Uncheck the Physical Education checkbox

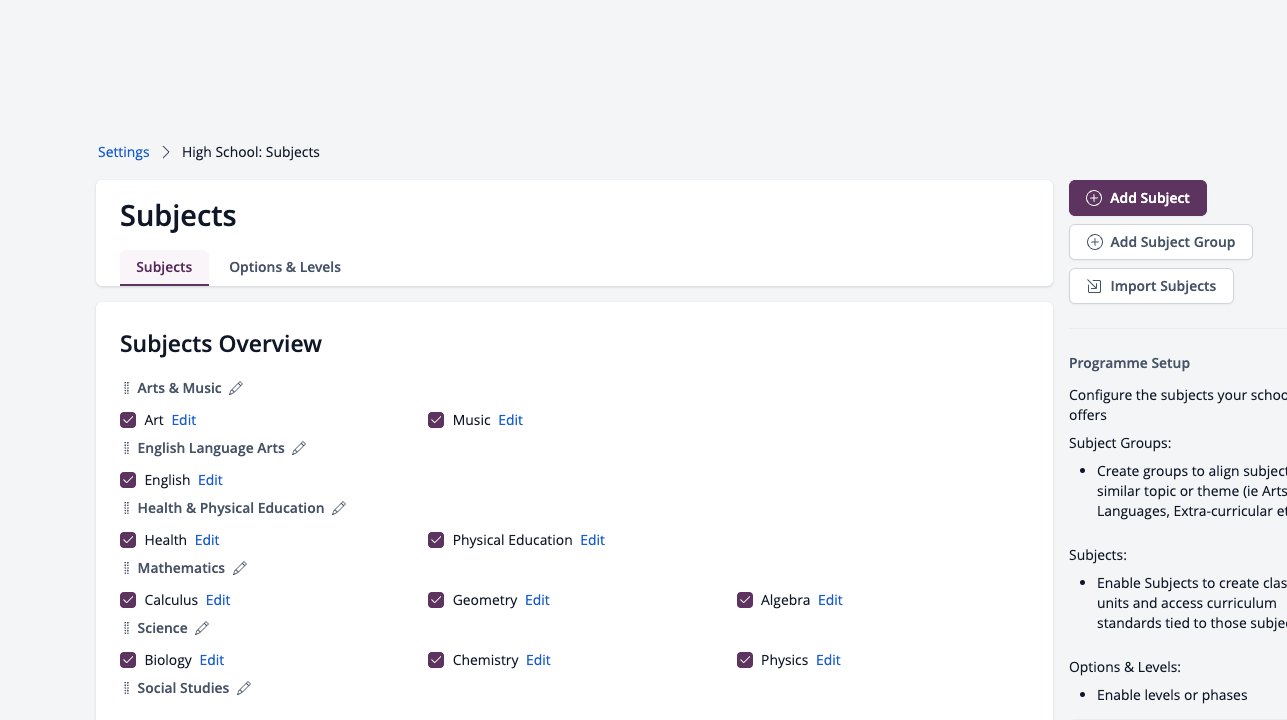(436, 540)
